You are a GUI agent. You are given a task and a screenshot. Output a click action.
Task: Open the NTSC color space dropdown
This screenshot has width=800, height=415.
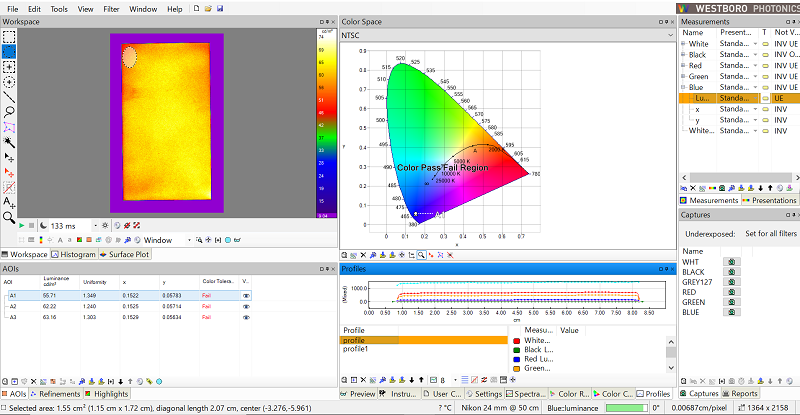click(x=670, y=35)
